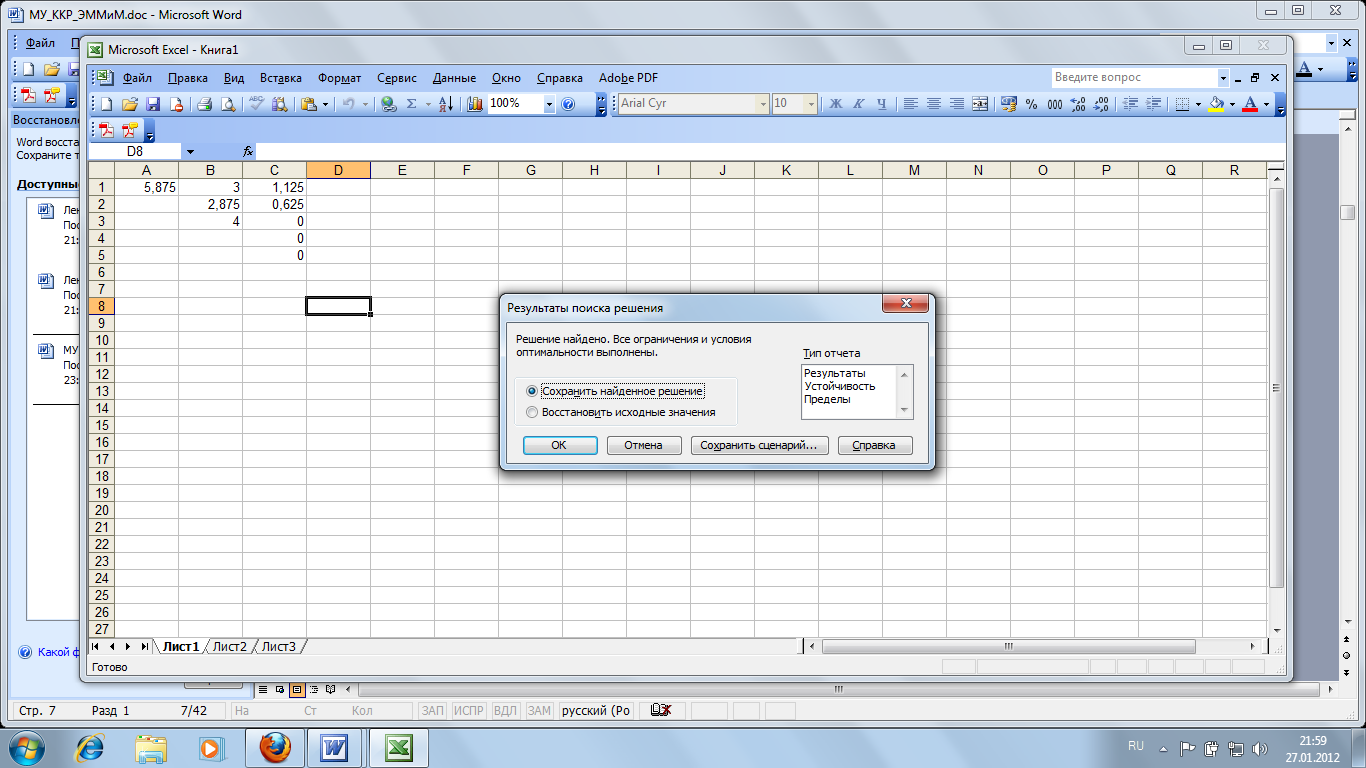Viewport: 1366px width, 768px height.
Task: Open the 'Введите вопрос' help box dropdown
Action: click(x=1223, y=78)
